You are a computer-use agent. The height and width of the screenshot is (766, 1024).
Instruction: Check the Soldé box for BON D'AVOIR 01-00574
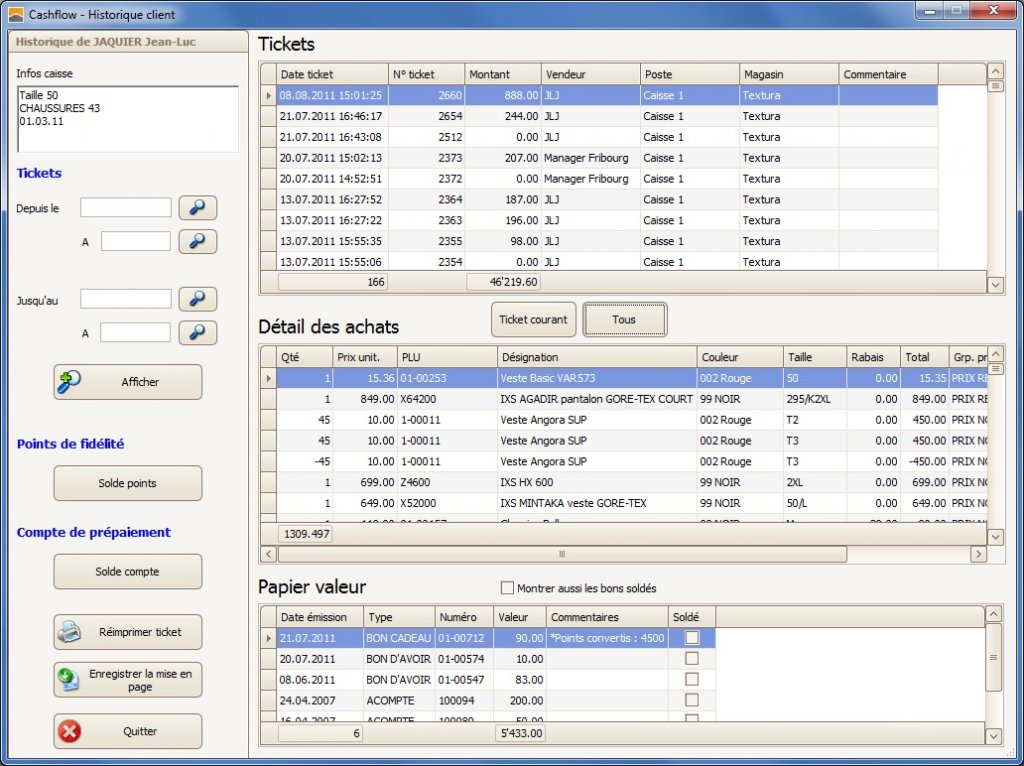tap(691, 658)
